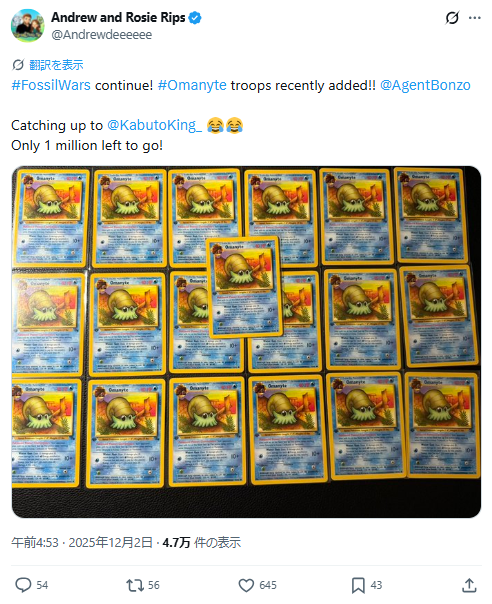Open the three-dot more options menu
The height and width of the screenshot is (604, 492).
(475, 18)
